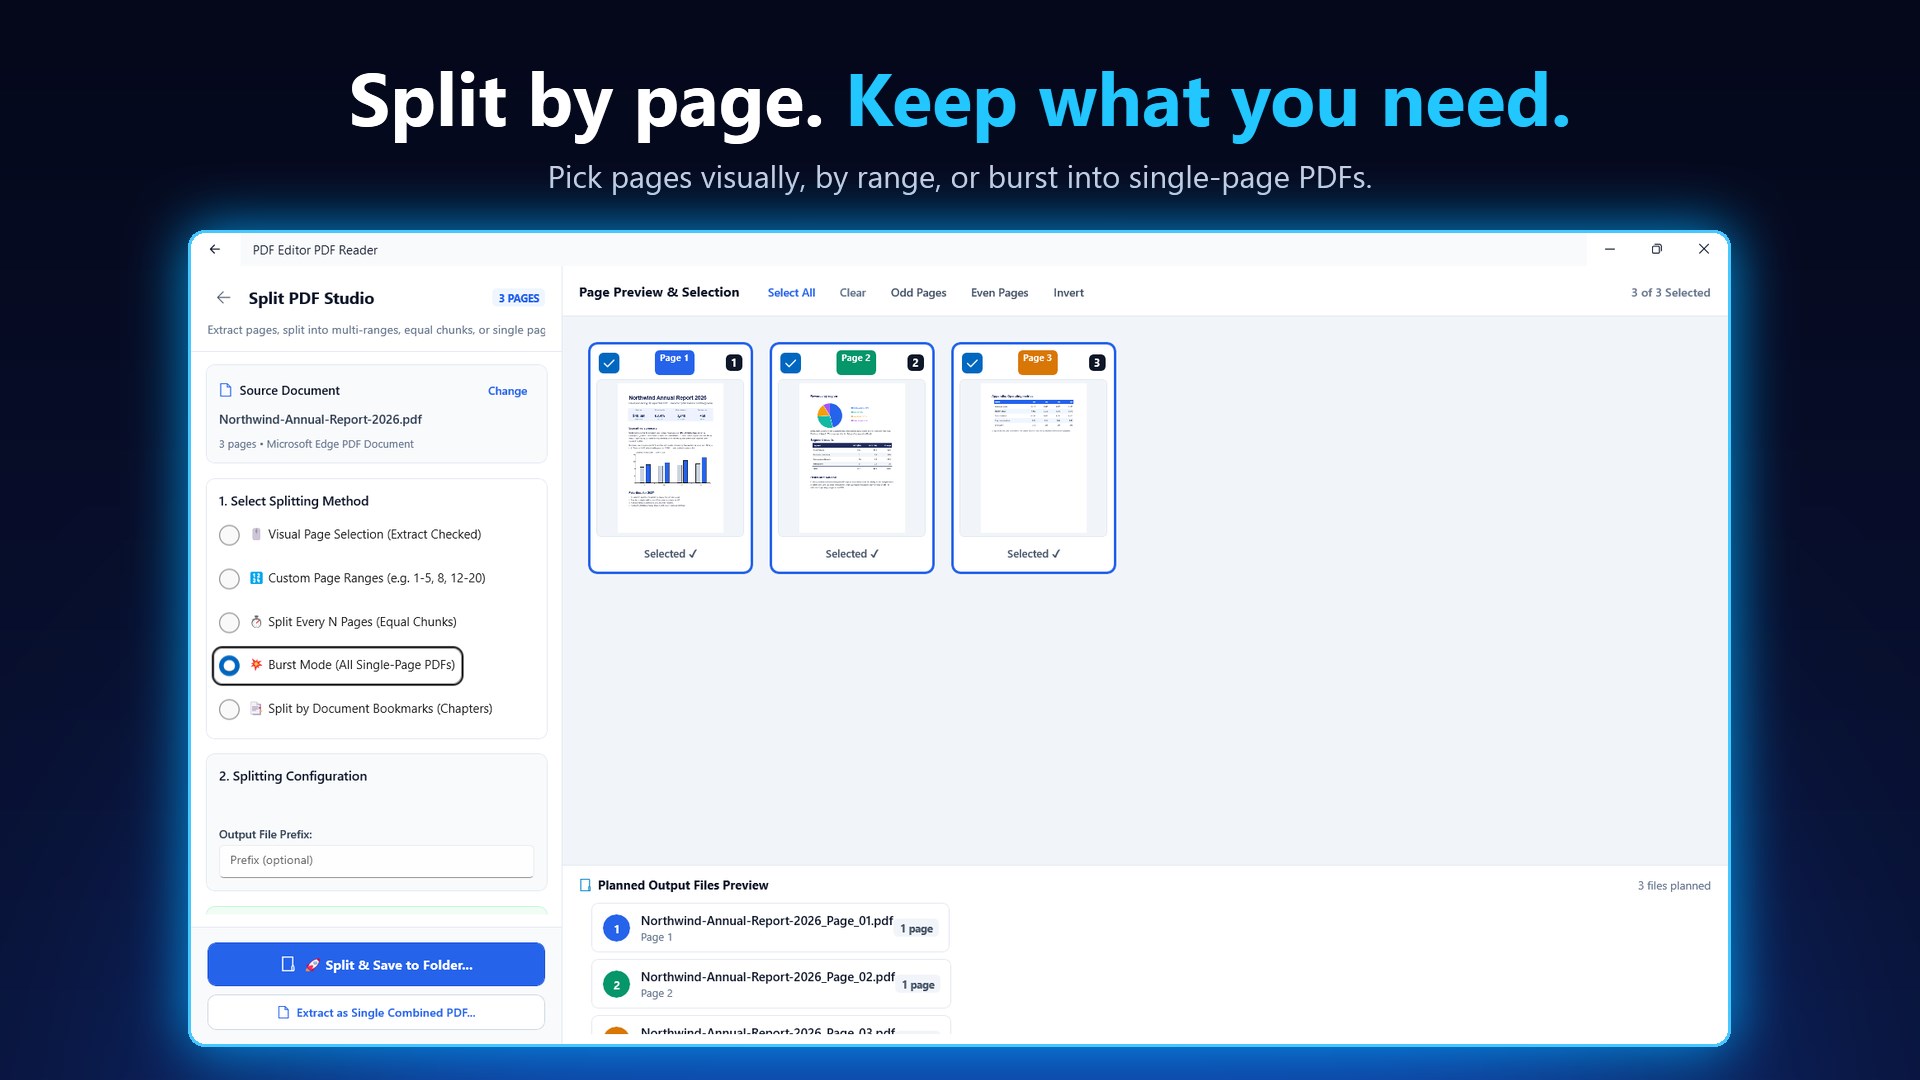Click the blue Page 1 label tag
1920x1080 pixels.
[674, 361]
